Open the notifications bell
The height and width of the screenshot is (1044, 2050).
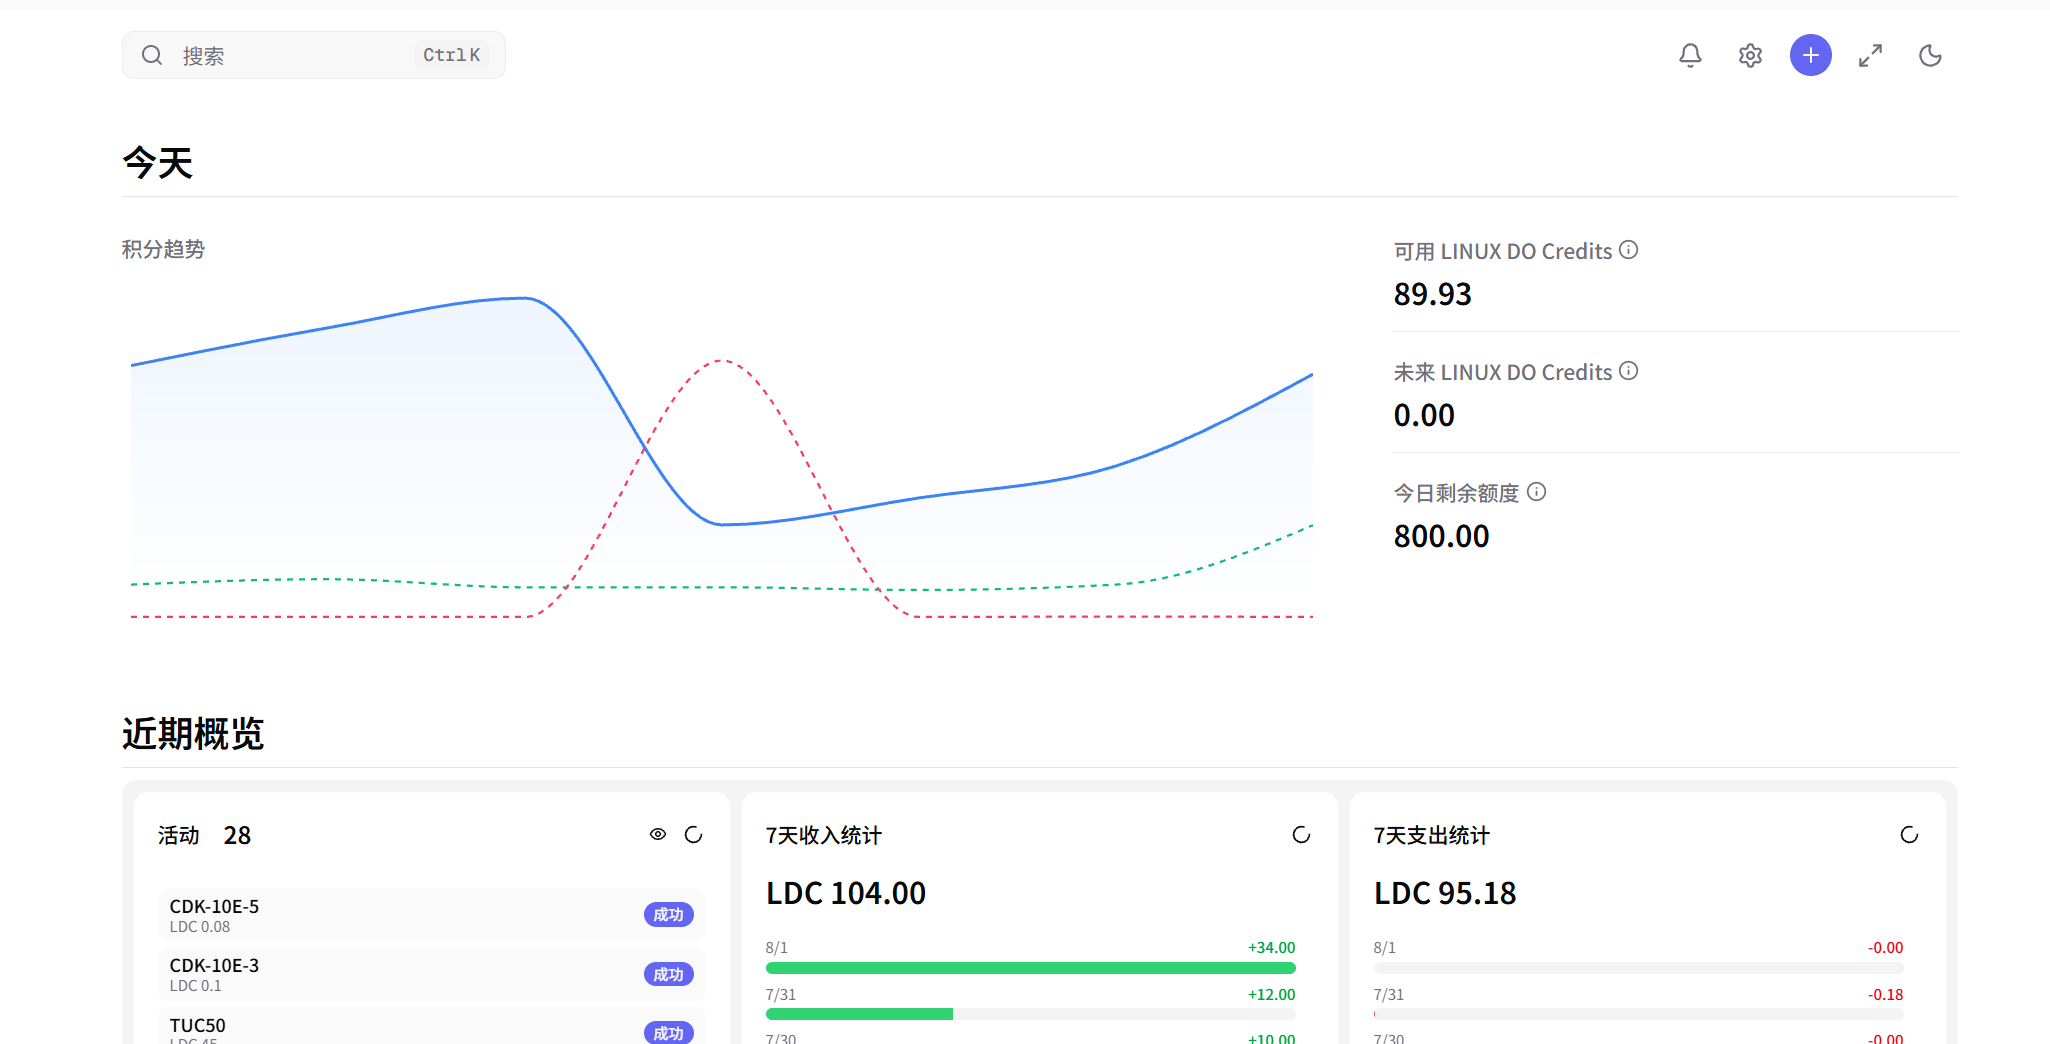point(1690,55)
